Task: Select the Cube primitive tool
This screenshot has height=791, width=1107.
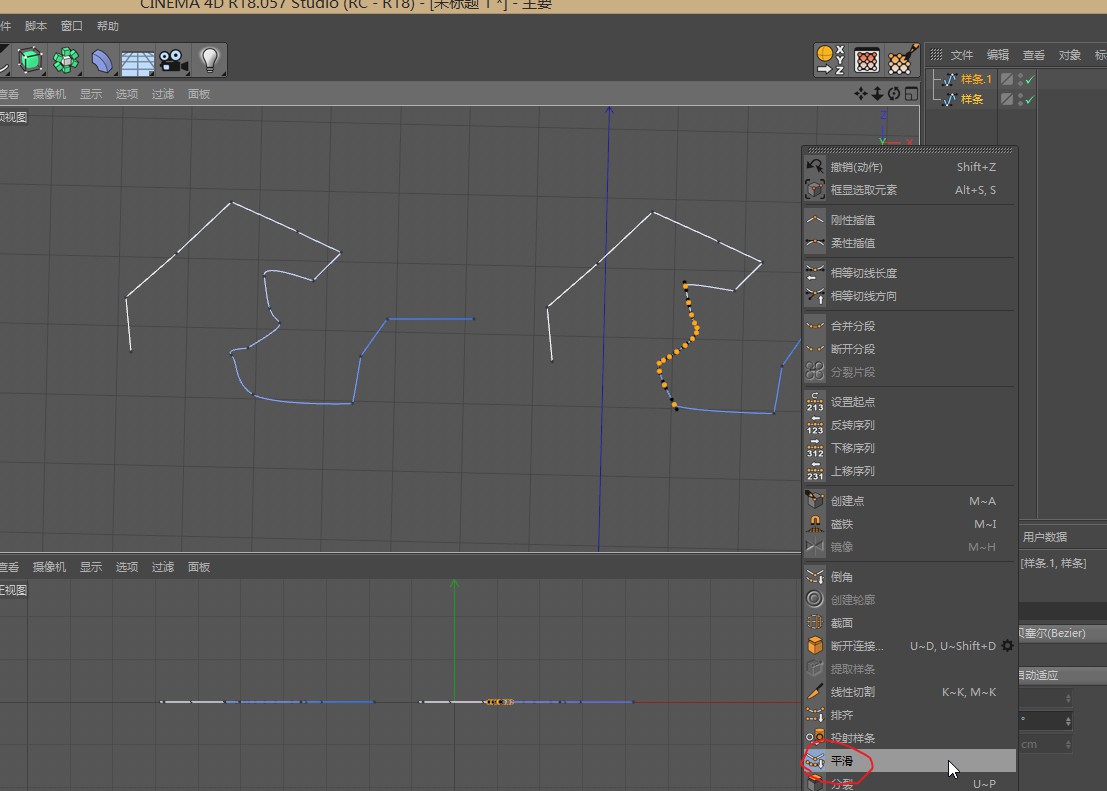Action: coord(30,61)
